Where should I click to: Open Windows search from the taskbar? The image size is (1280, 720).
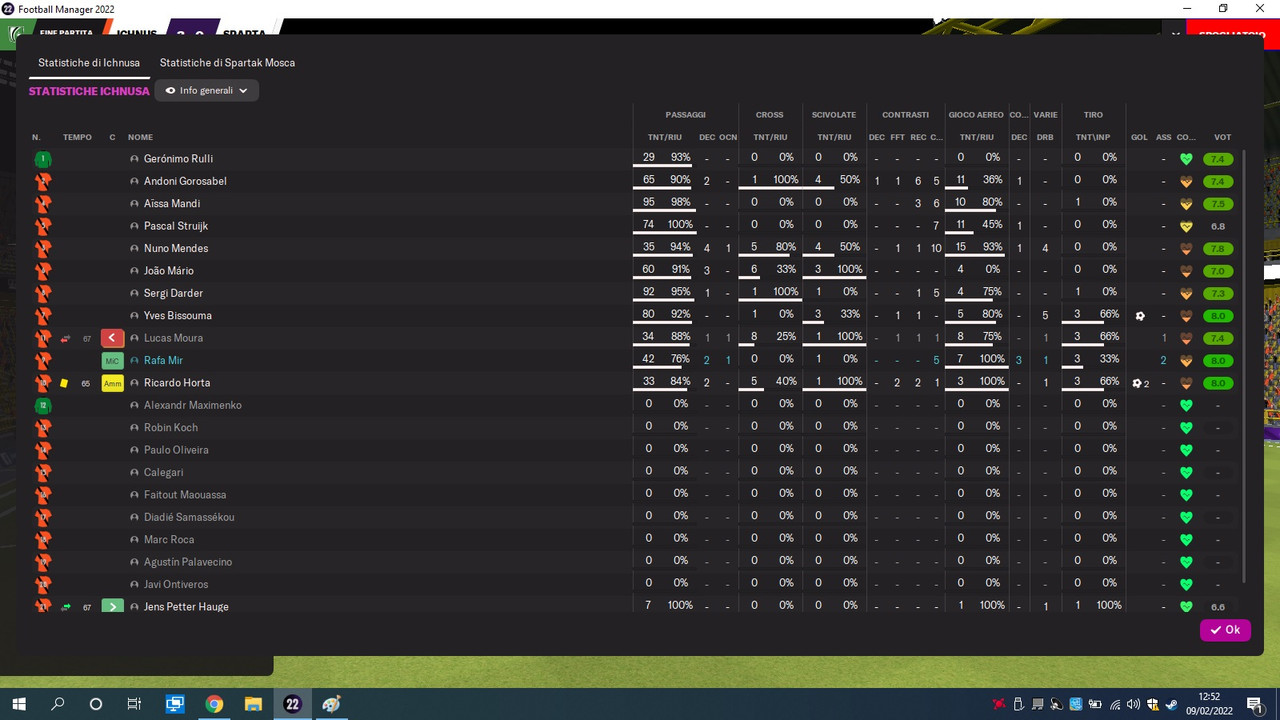tap(58, 704)
